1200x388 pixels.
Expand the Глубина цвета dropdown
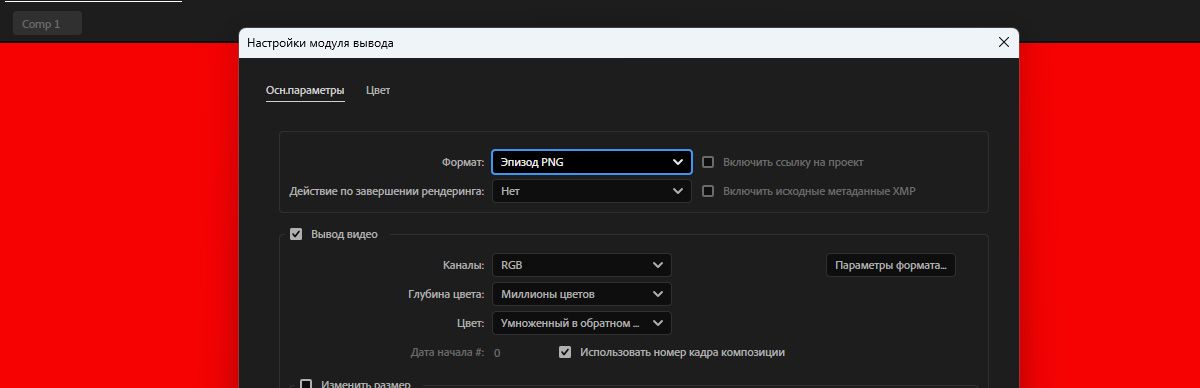(581, 294)
